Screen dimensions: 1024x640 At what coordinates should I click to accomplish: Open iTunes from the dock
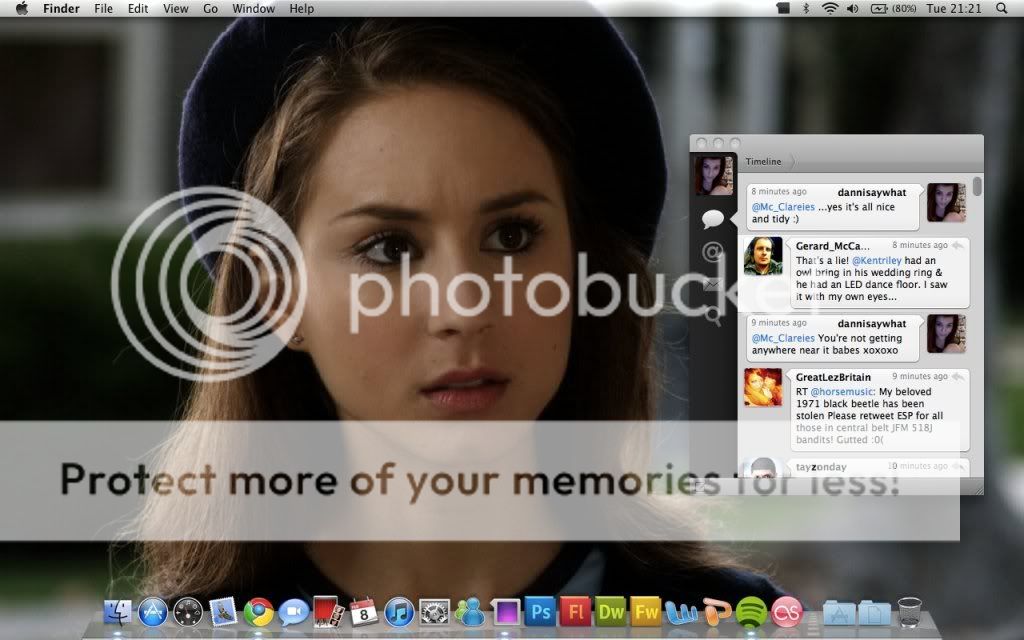click(x=399, y=610)
